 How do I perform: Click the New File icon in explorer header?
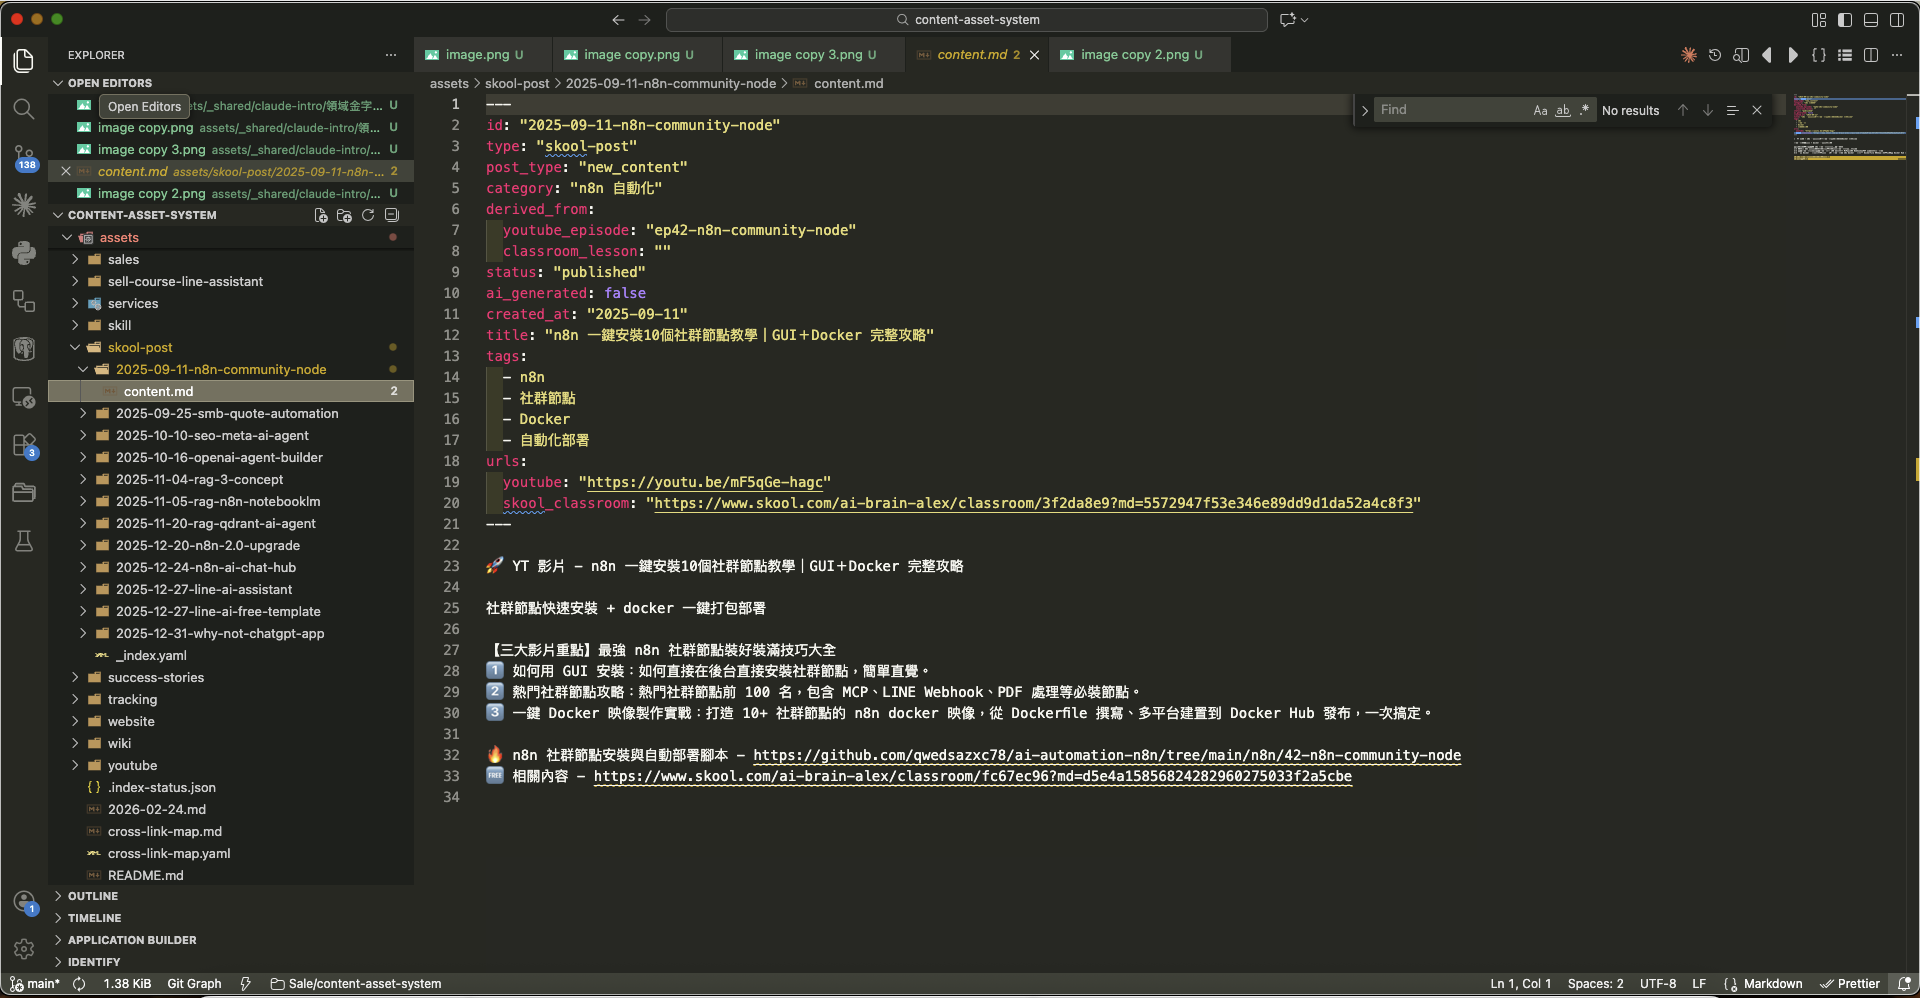point(321,215)
